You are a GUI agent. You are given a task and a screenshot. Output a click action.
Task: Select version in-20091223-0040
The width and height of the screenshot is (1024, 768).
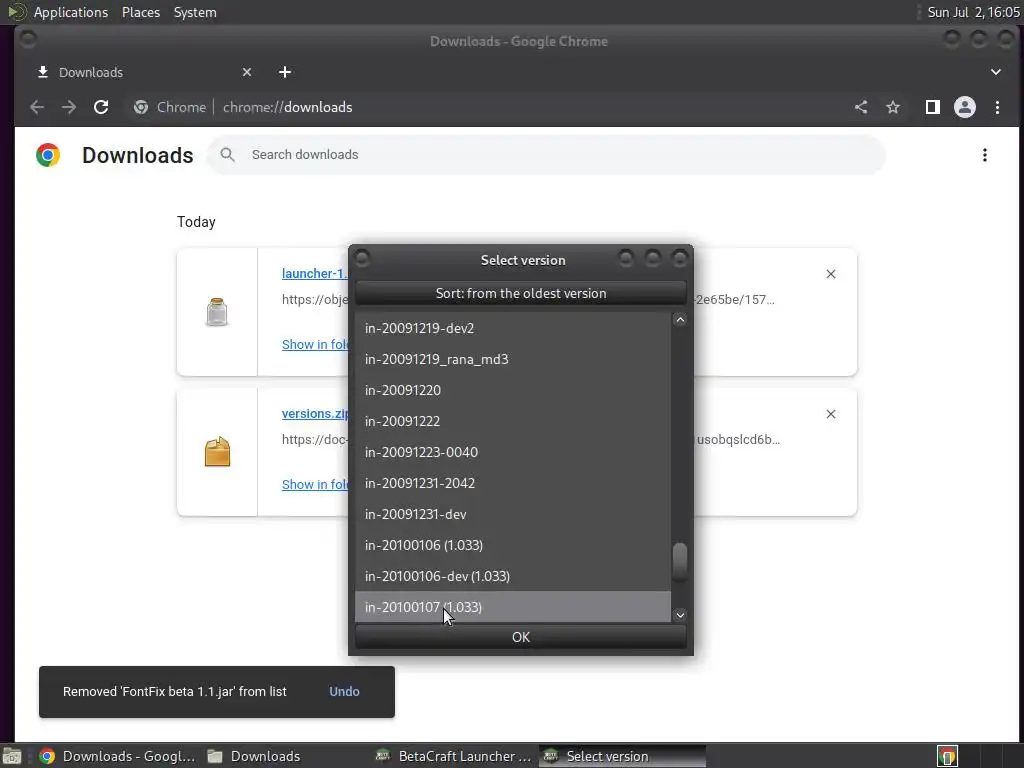click(513, 452)
